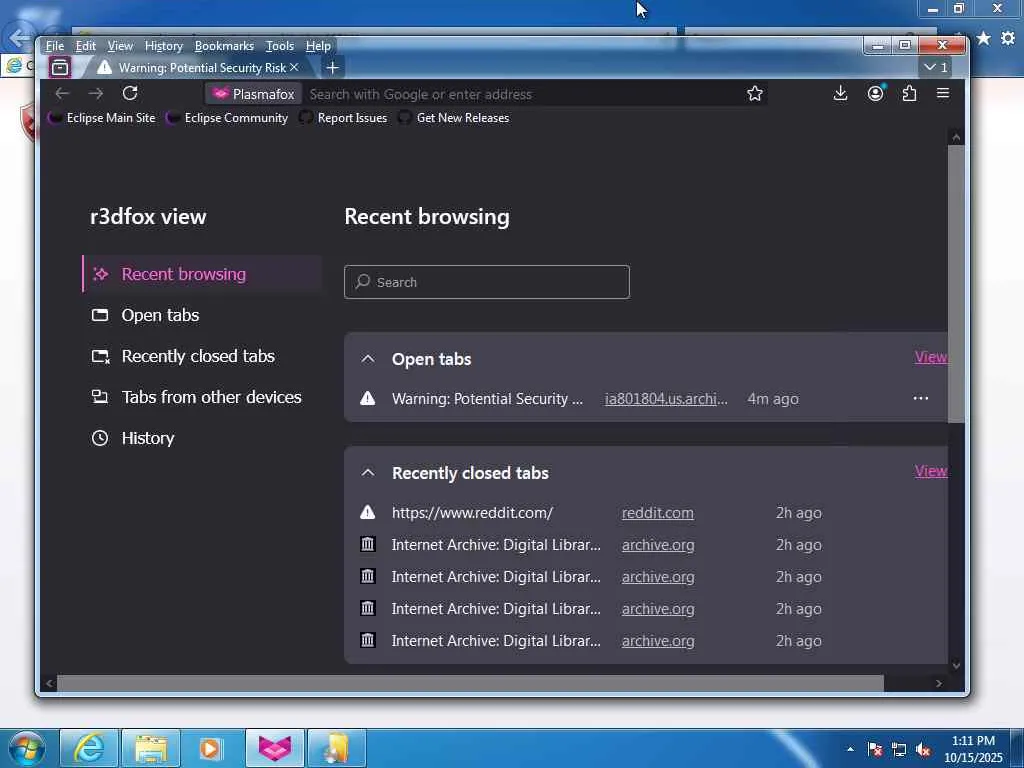The height and width of the screenshot is (768, 1024).
Task: Open the Bookmarks menu
Action: point(224,46)
